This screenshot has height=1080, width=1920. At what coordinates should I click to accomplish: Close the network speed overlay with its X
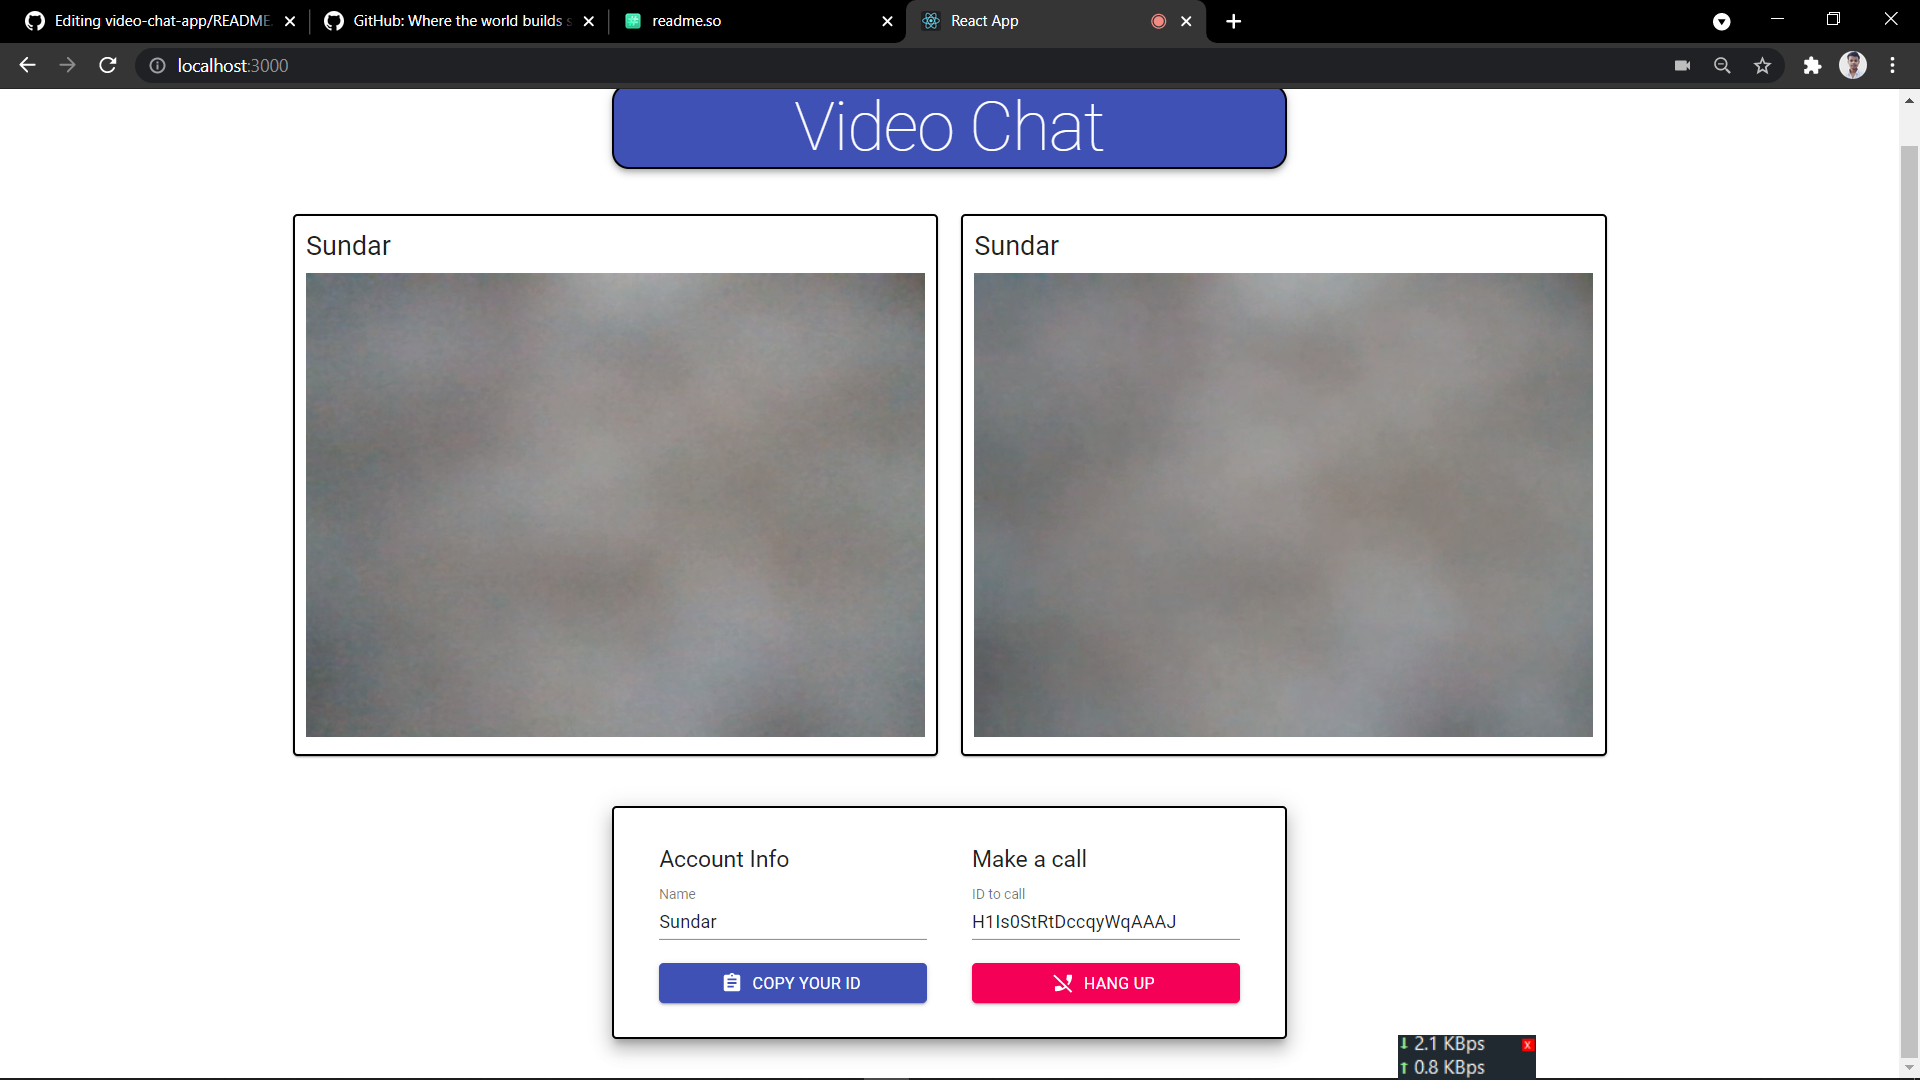pyautogui.click(x=1527, y=1044)
